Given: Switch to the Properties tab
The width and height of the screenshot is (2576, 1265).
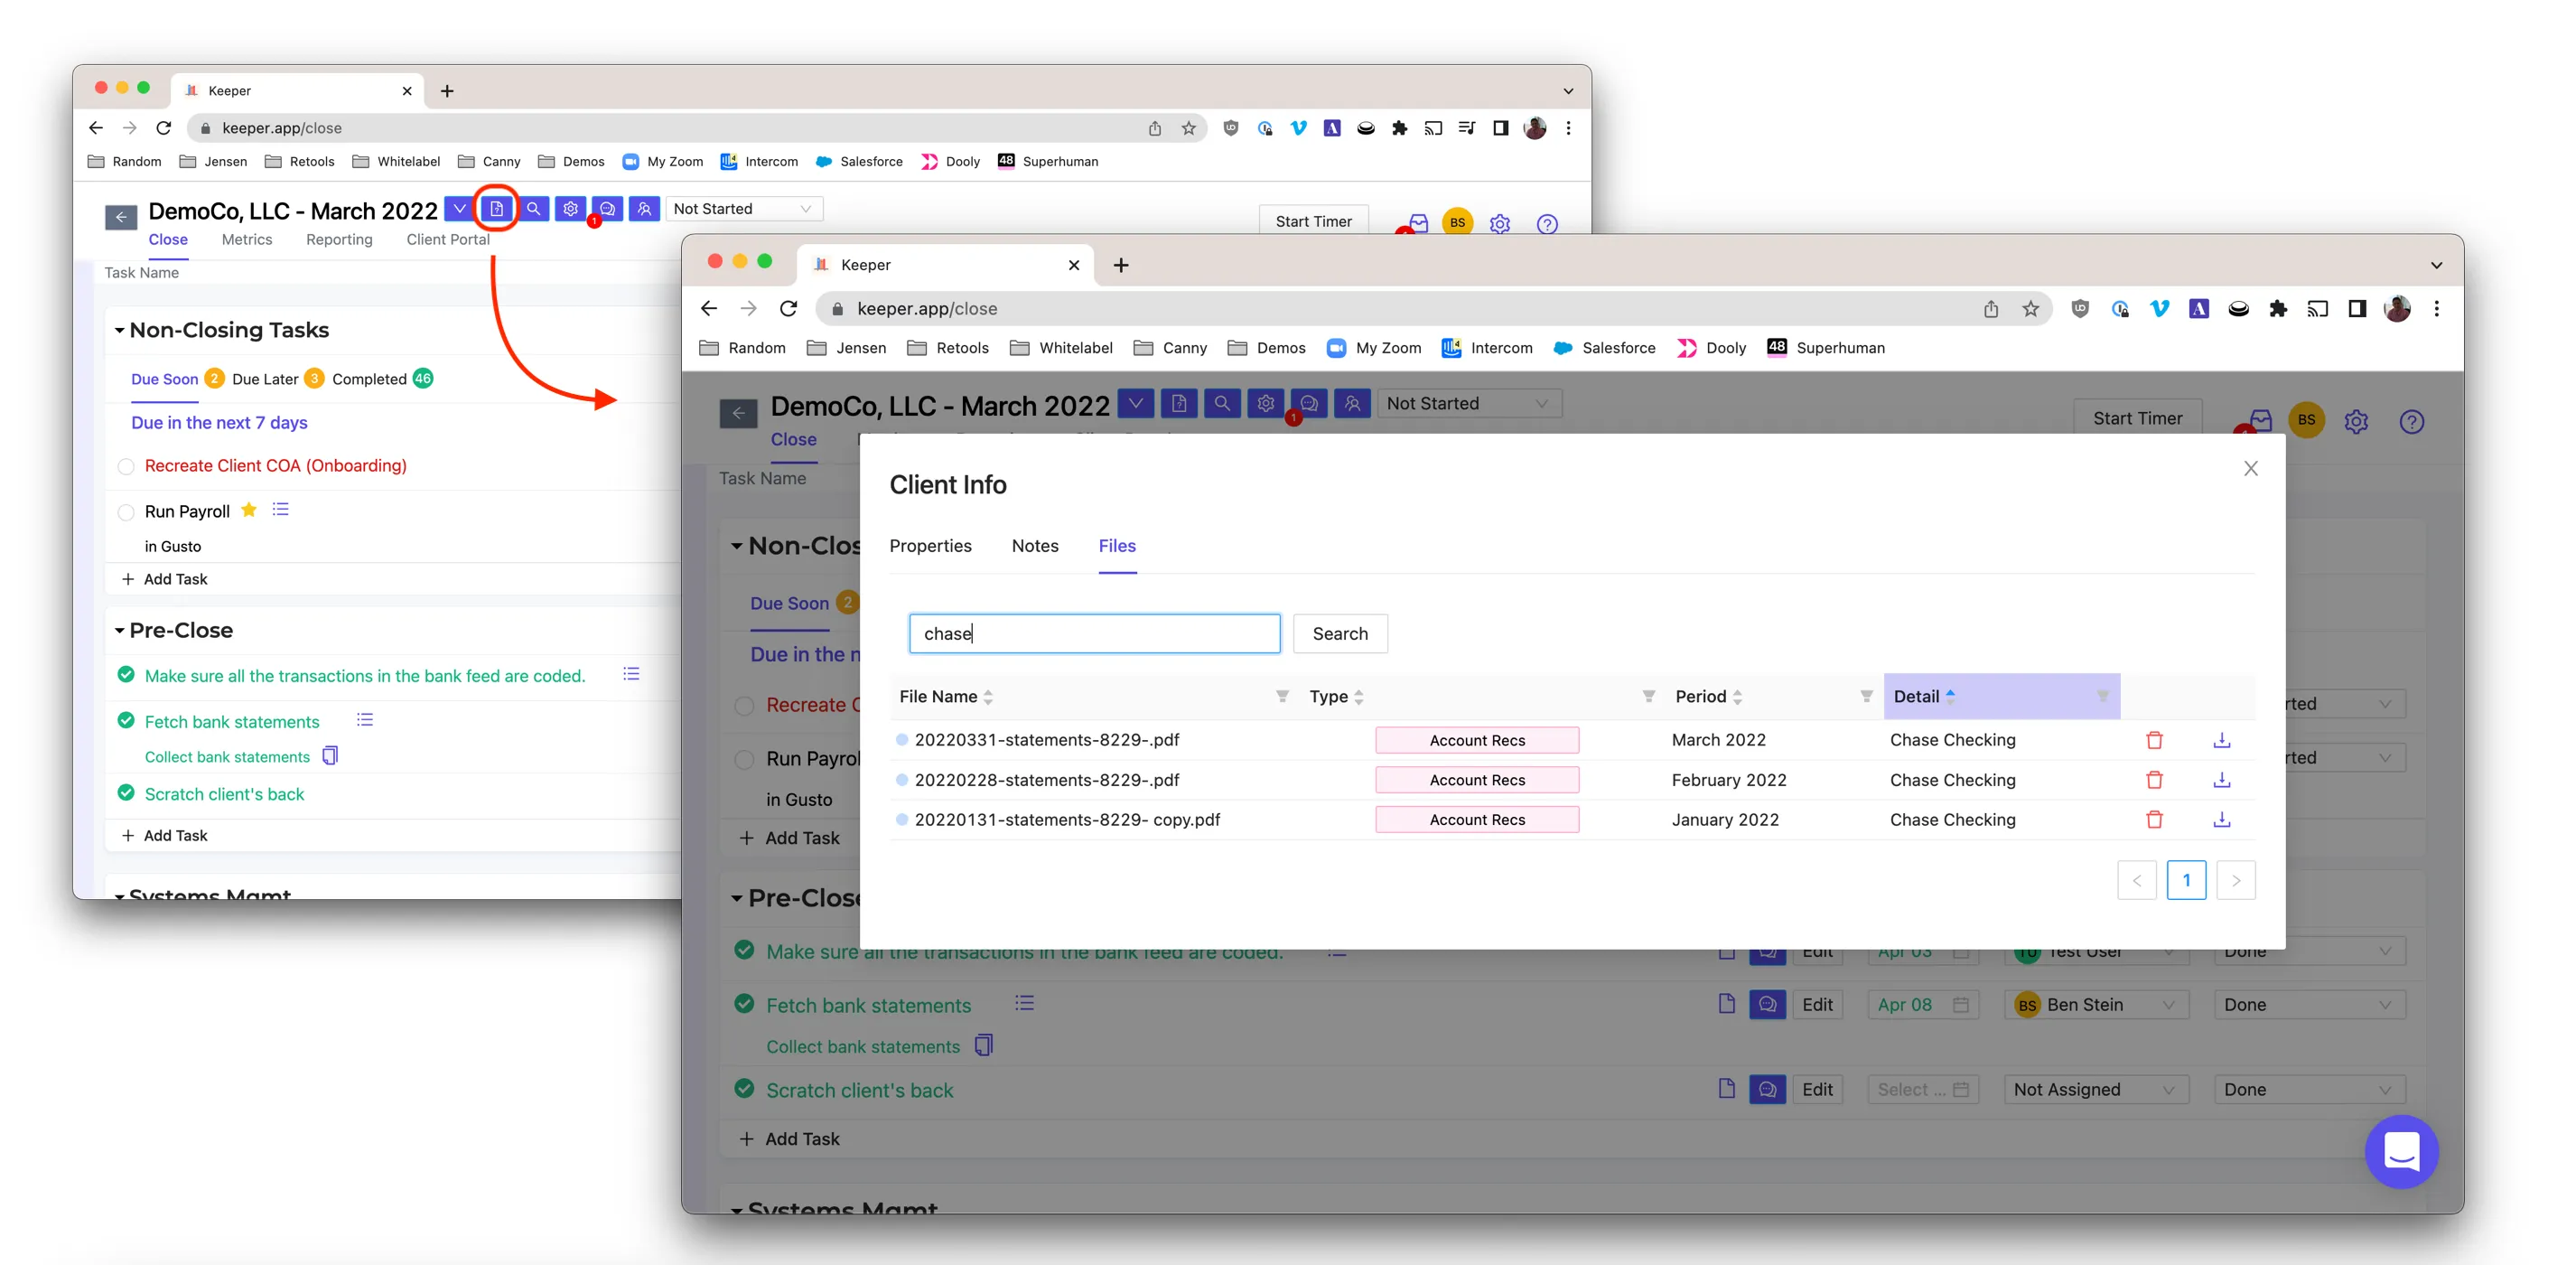Looking at the screenshot, I should point(930,546).
